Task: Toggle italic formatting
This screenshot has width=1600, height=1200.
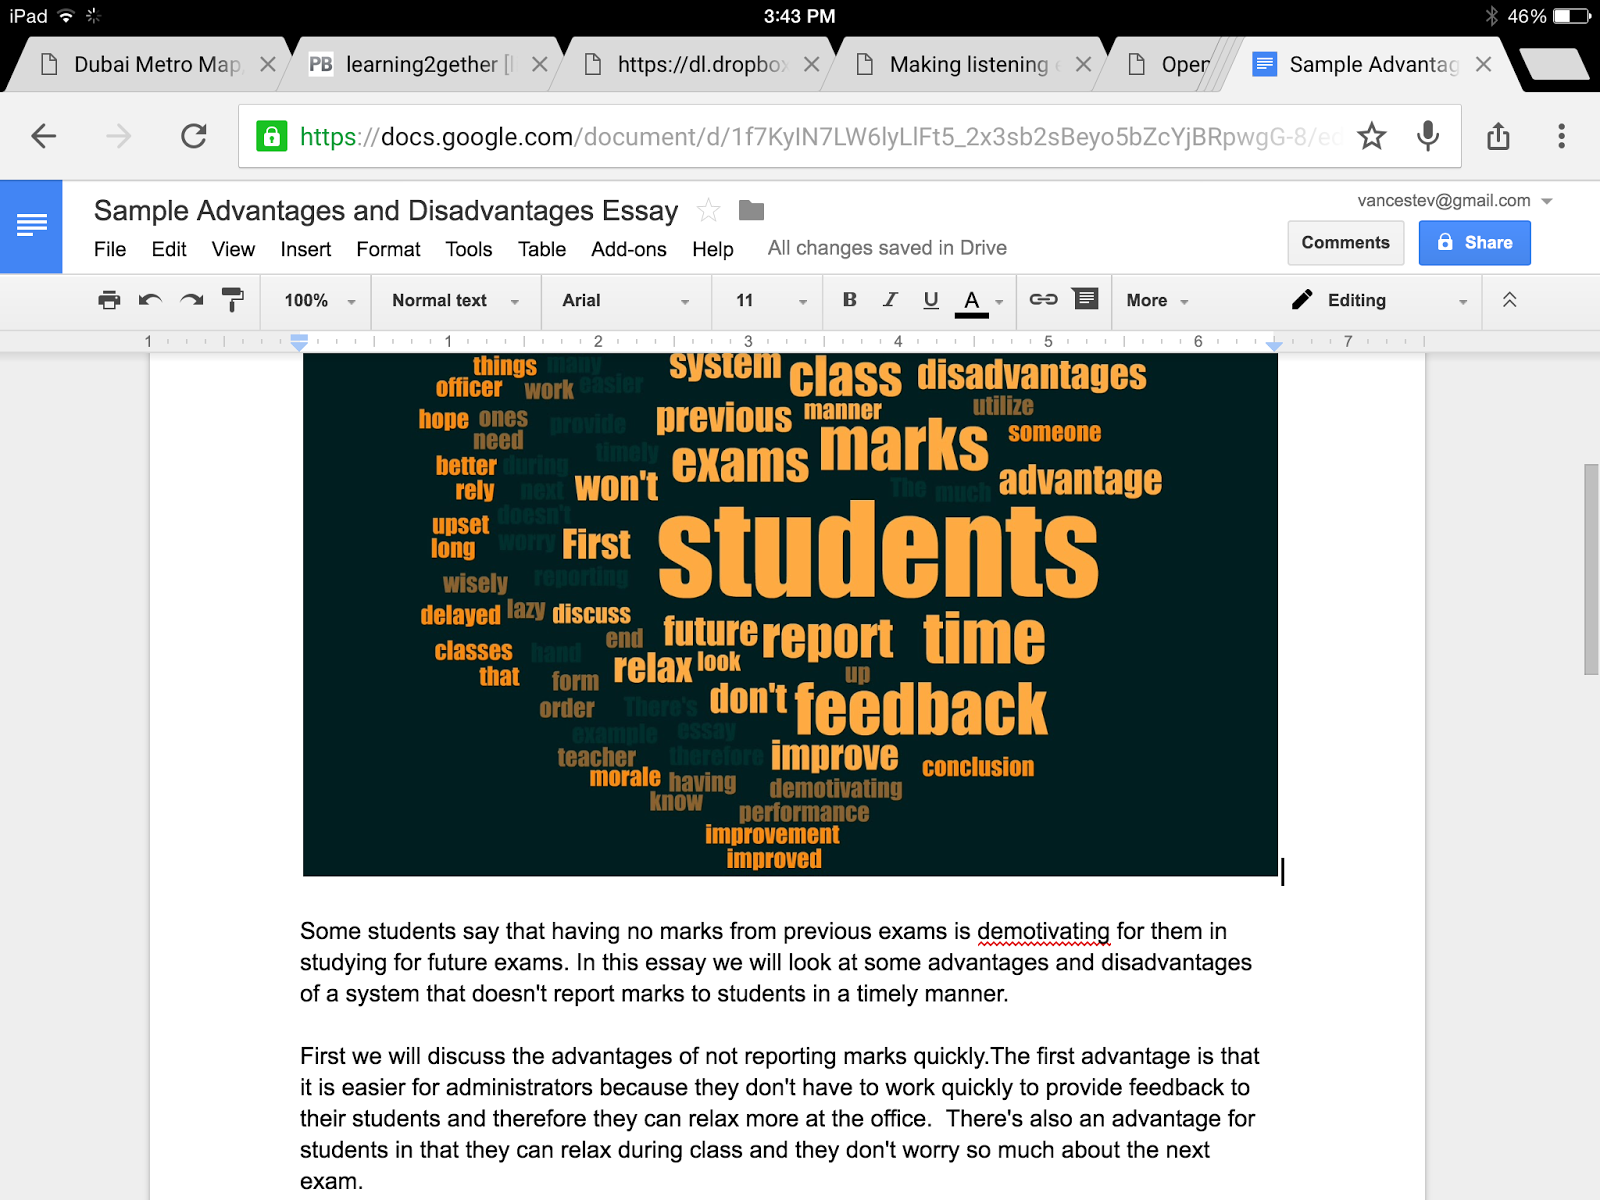Action: tap(890, 300)
